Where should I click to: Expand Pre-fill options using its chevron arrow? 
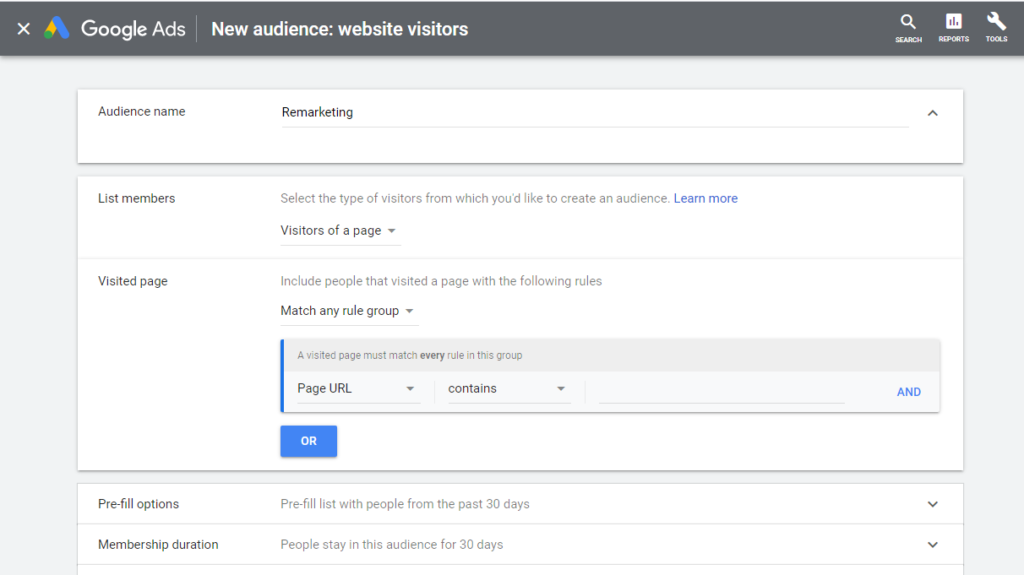[x=932, y=504]
